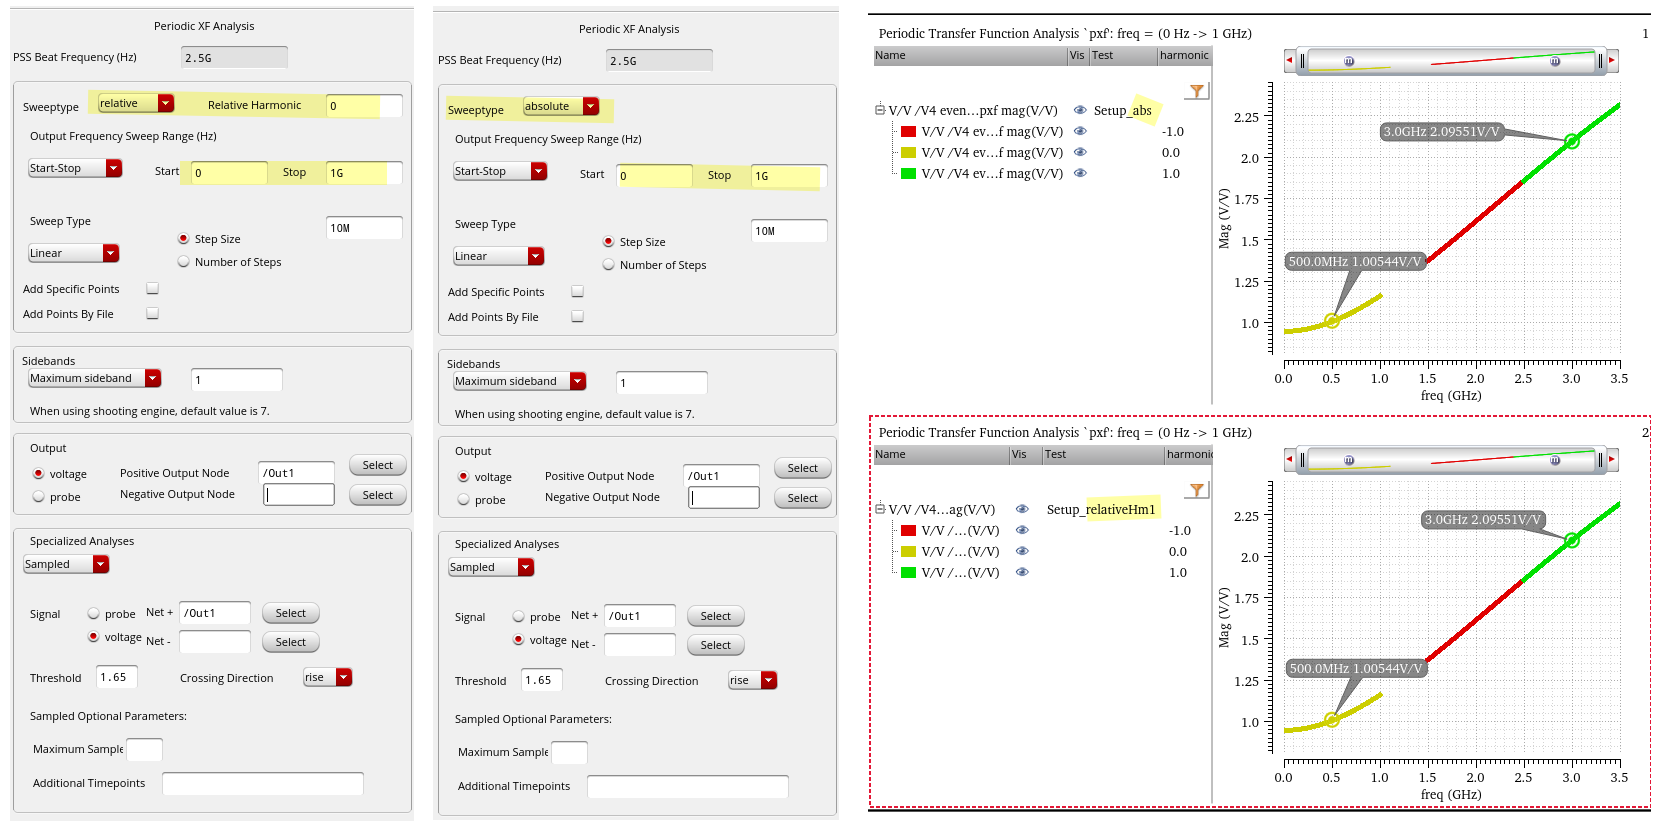Click Threshold field in relative-sweep form
1668x832 pixels.
[117, 677]
